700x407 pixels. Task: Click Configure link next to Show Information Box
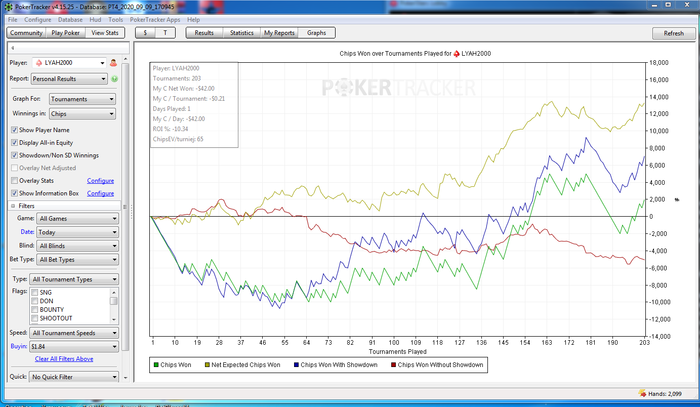(100, 193)
